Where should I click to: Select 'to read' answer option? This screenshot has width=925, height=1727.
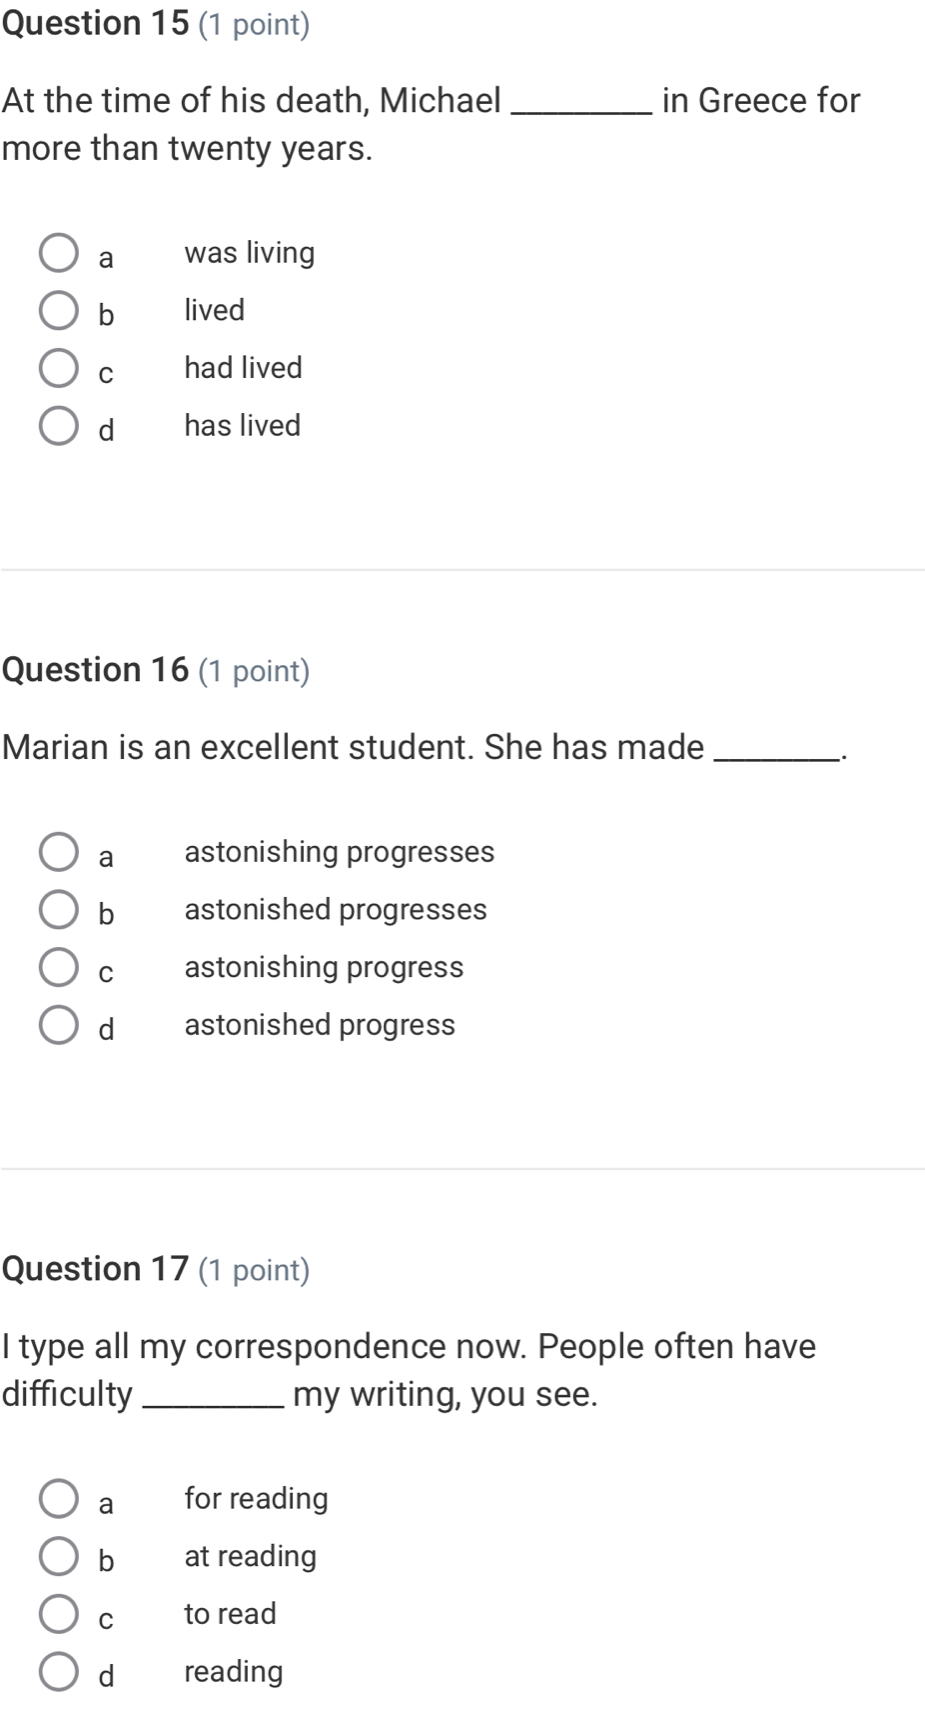pos(59,1615)
